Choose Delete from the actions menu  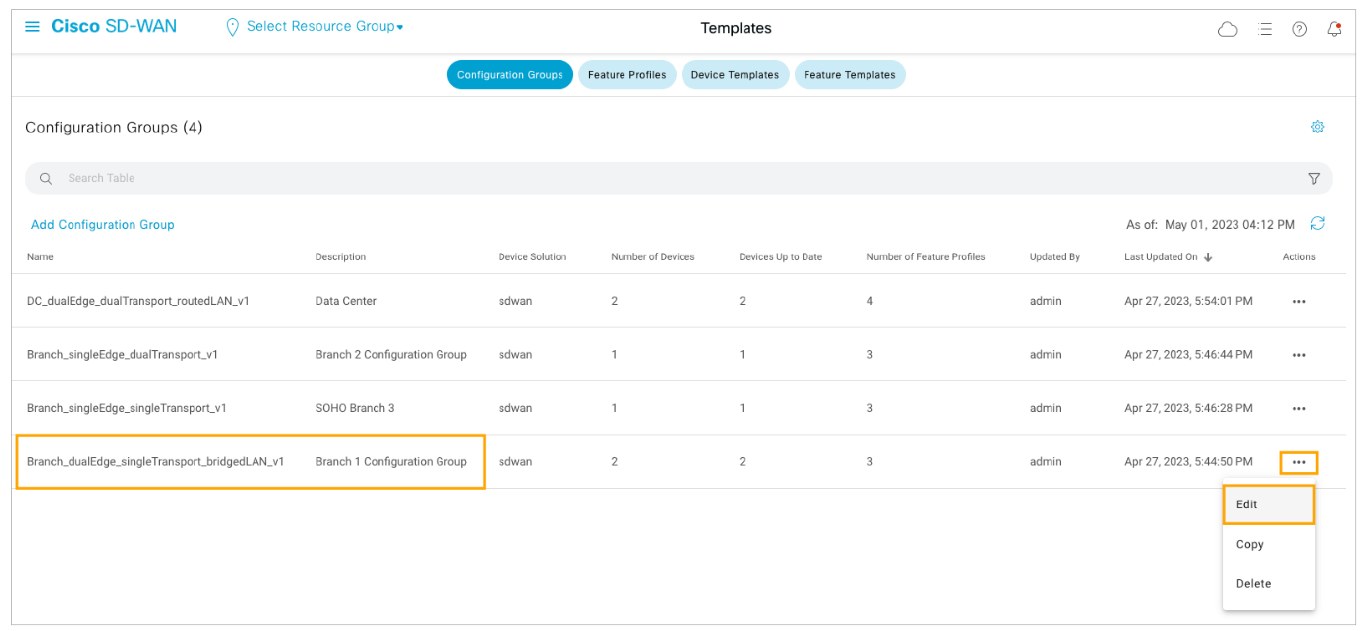pos(1253,584)
